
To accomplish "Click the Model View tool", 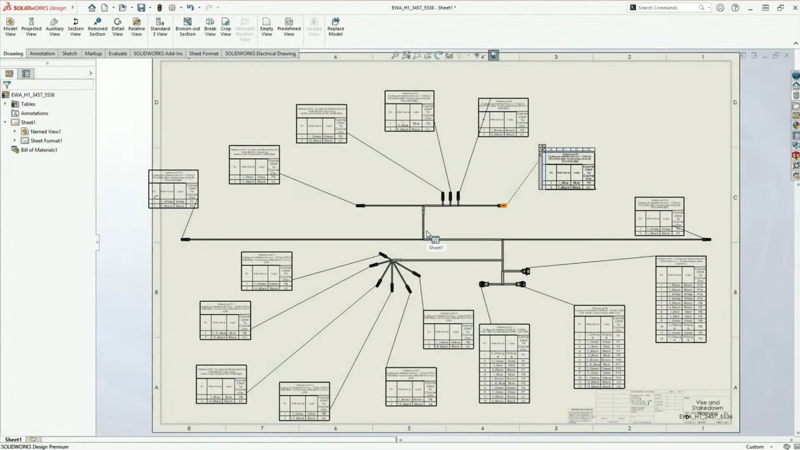I will [x=10, y=25].
